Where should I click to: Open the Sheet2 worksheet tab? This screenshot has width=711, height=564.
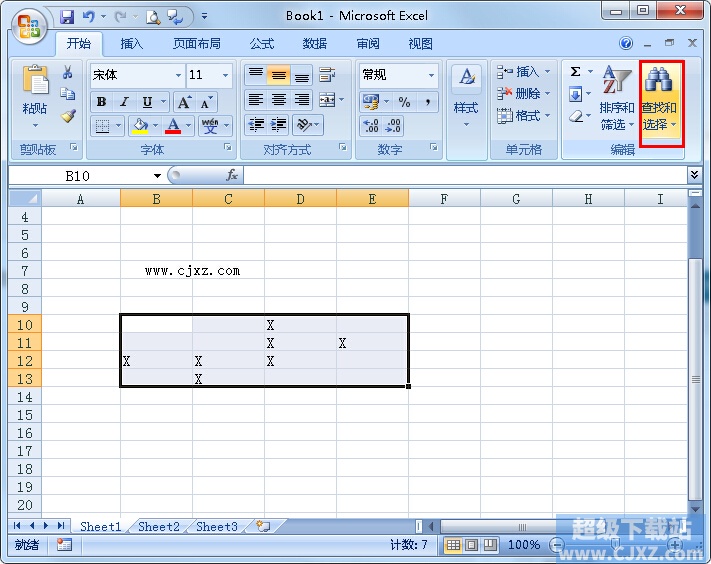159,526
